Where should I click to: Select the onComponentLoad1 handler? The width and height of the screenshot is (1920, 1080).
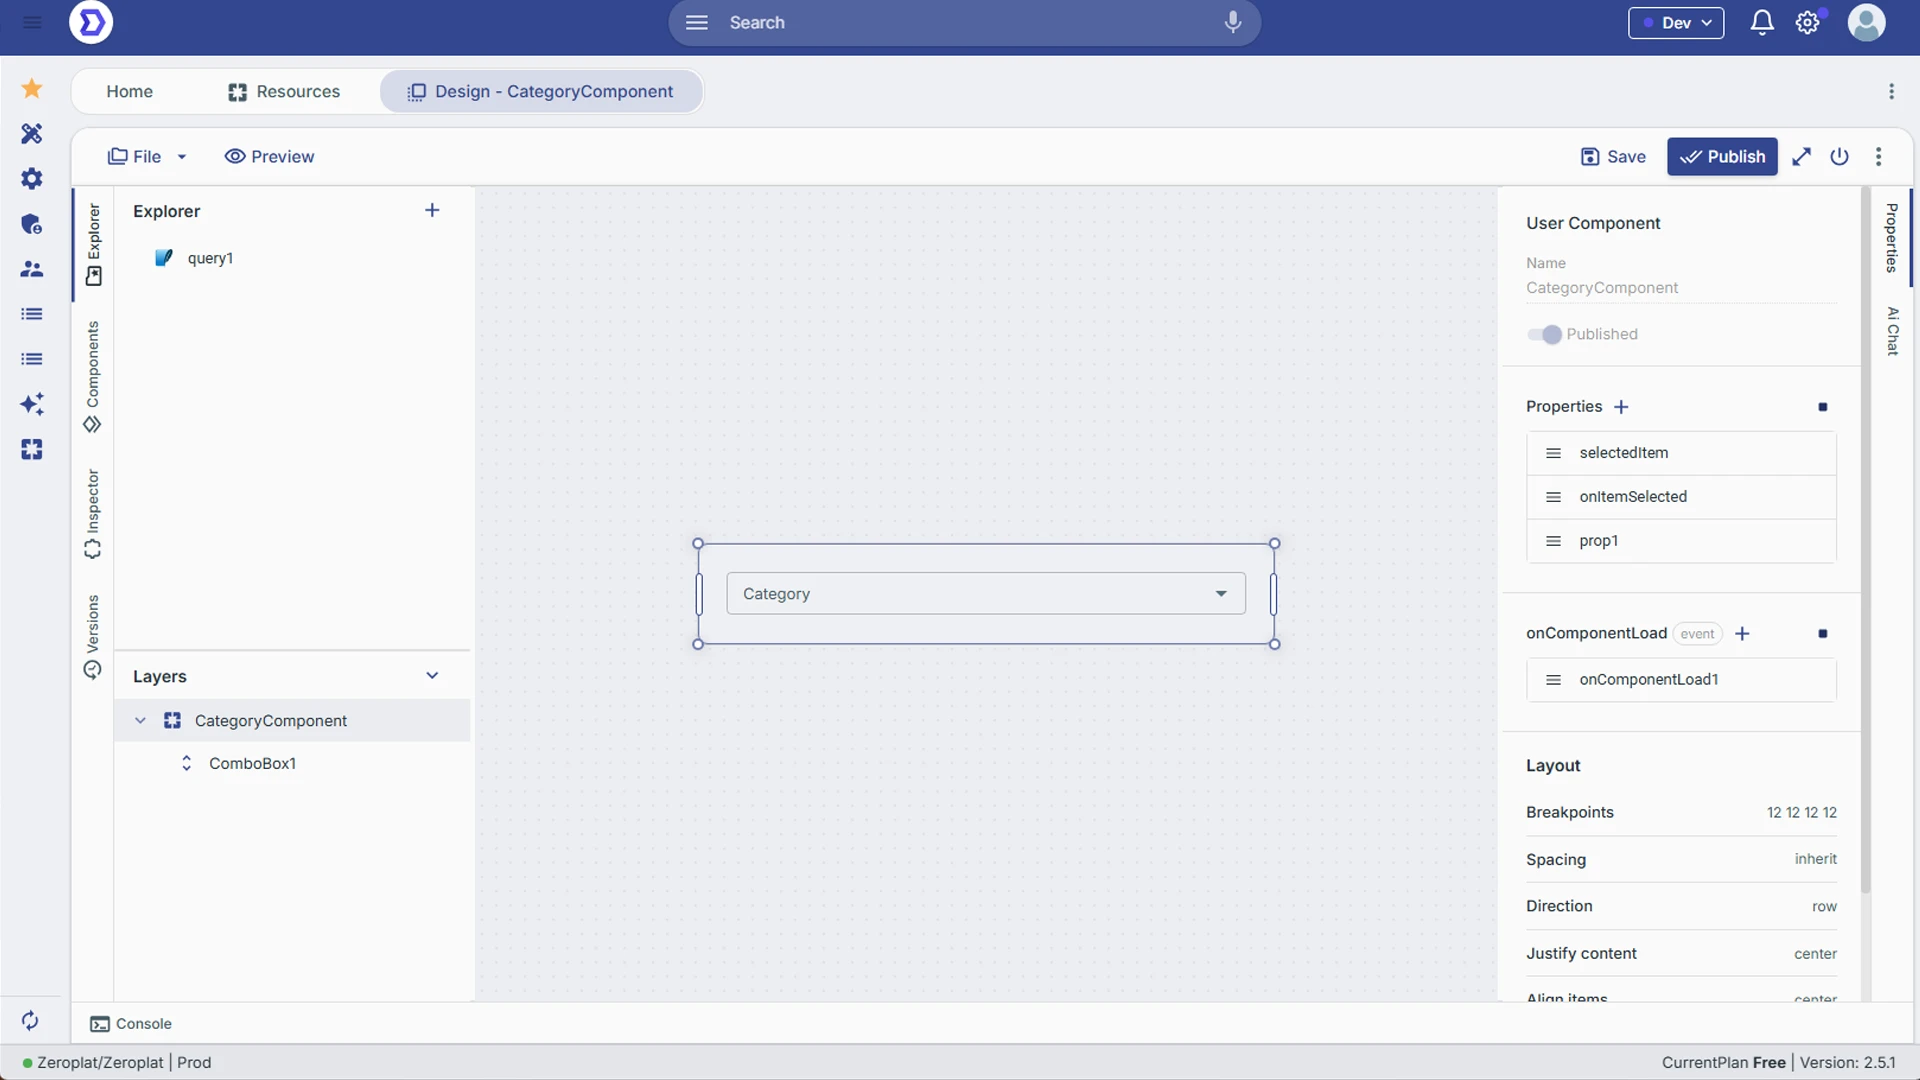pyautogui.click(x=1681, y=680)
